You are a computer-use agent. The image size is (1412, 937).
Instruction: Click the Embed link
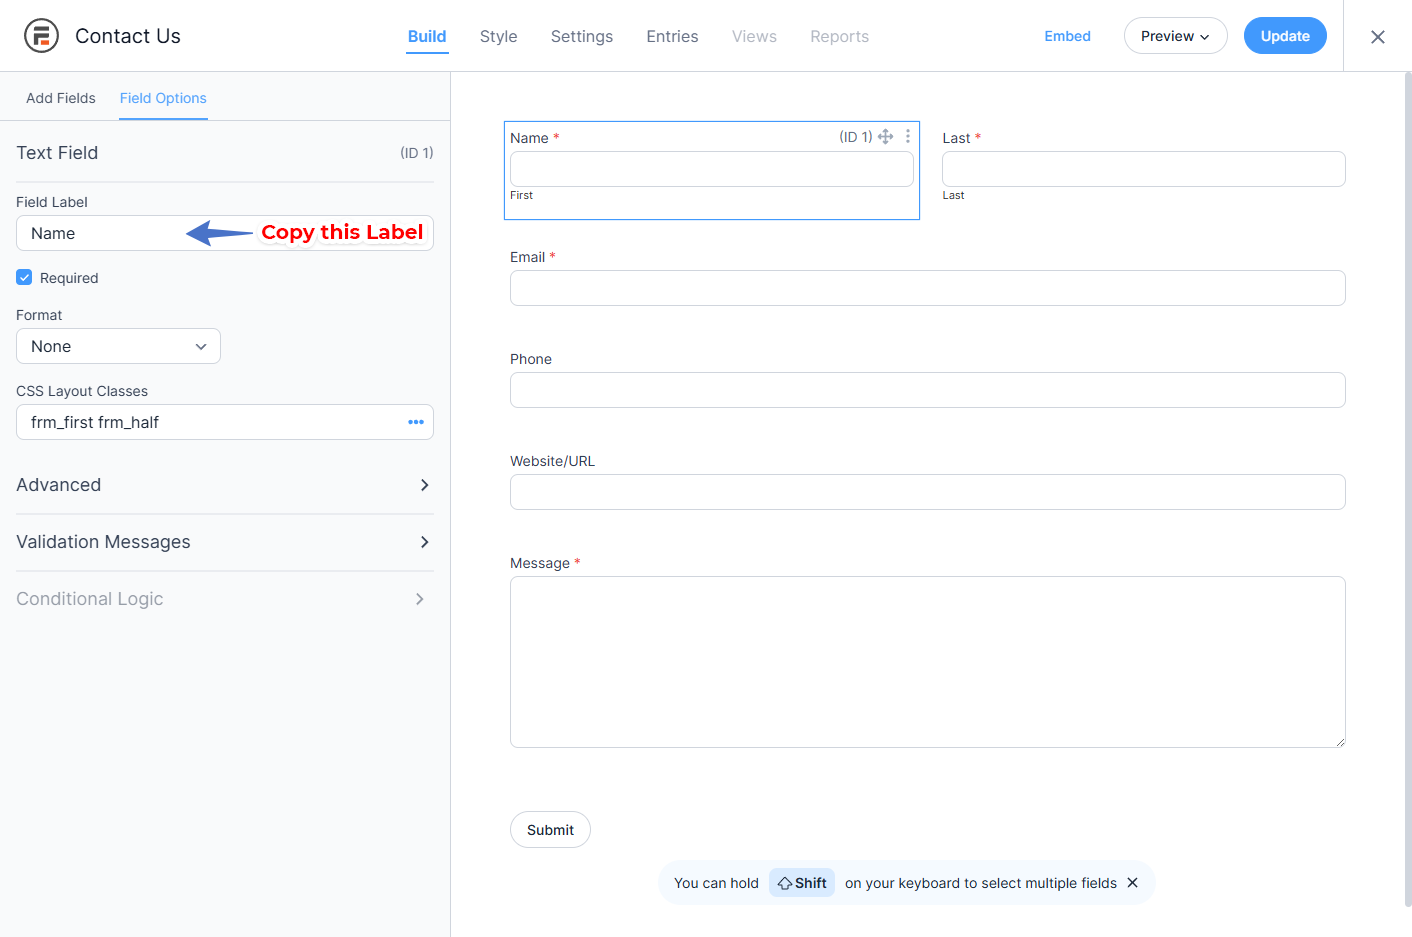click(1067, 36)
